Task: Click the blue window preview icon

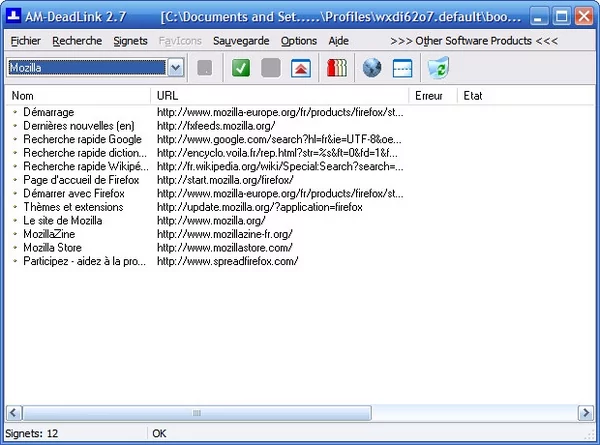Action: tap(402, 68)
